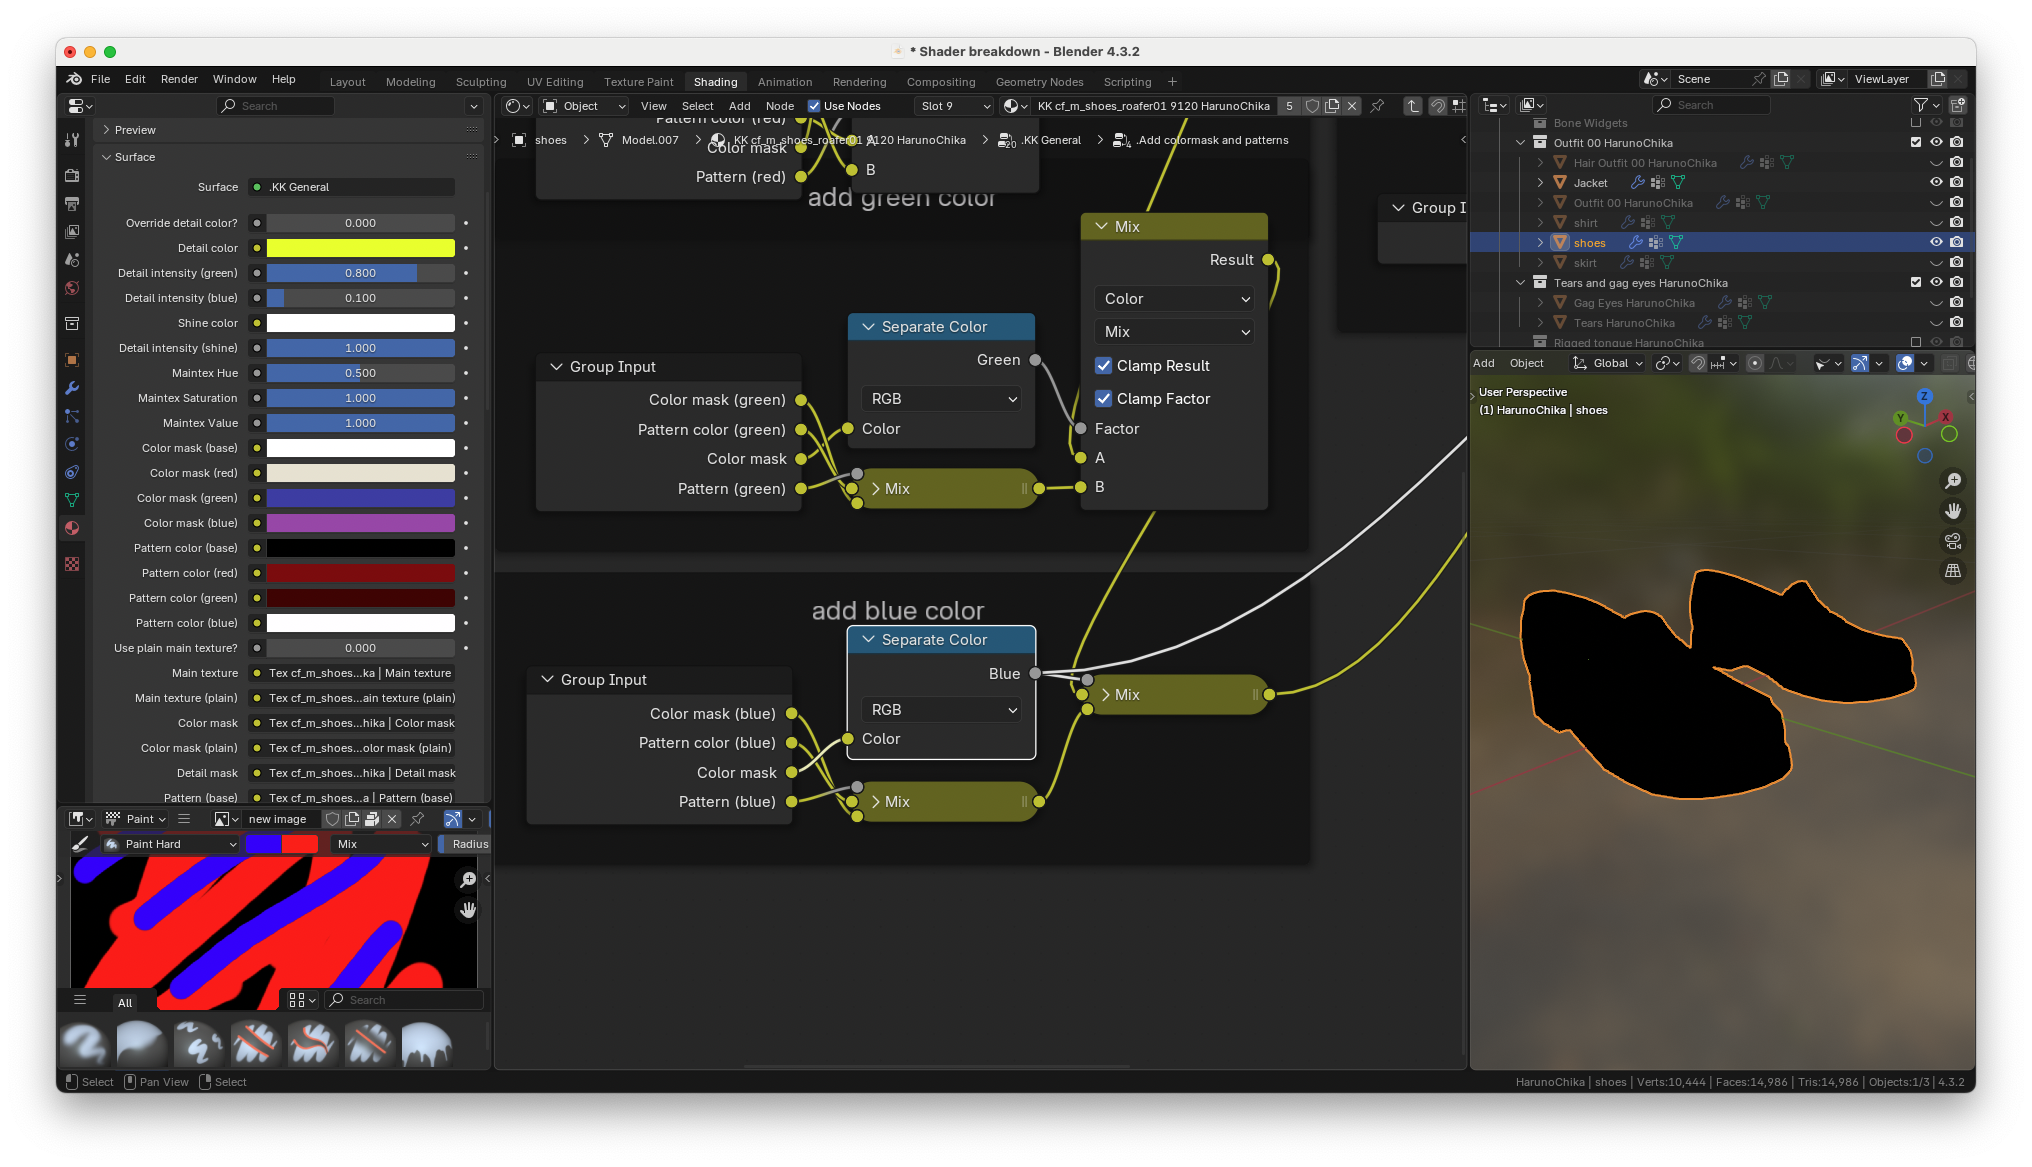2032x1167 pixels.
Task: Open the Texture properties checker tab
Action: 72,564
